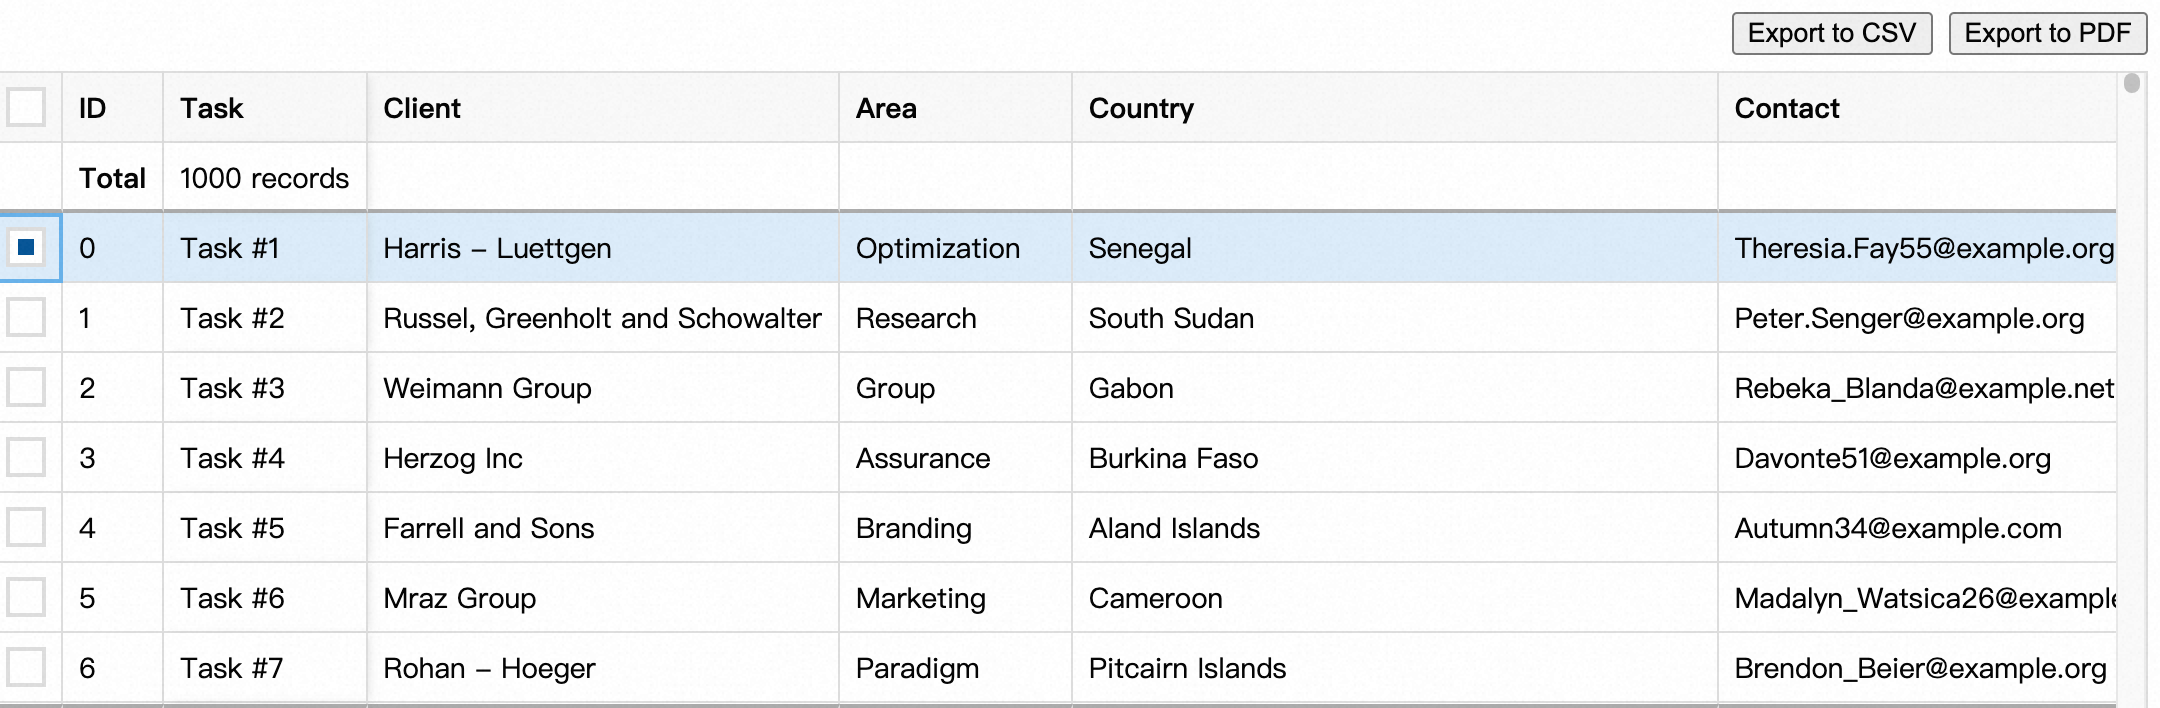The image size is (2160, 708).
Task: Select the Mraz Group row checkbox
Action: point(26,598)
